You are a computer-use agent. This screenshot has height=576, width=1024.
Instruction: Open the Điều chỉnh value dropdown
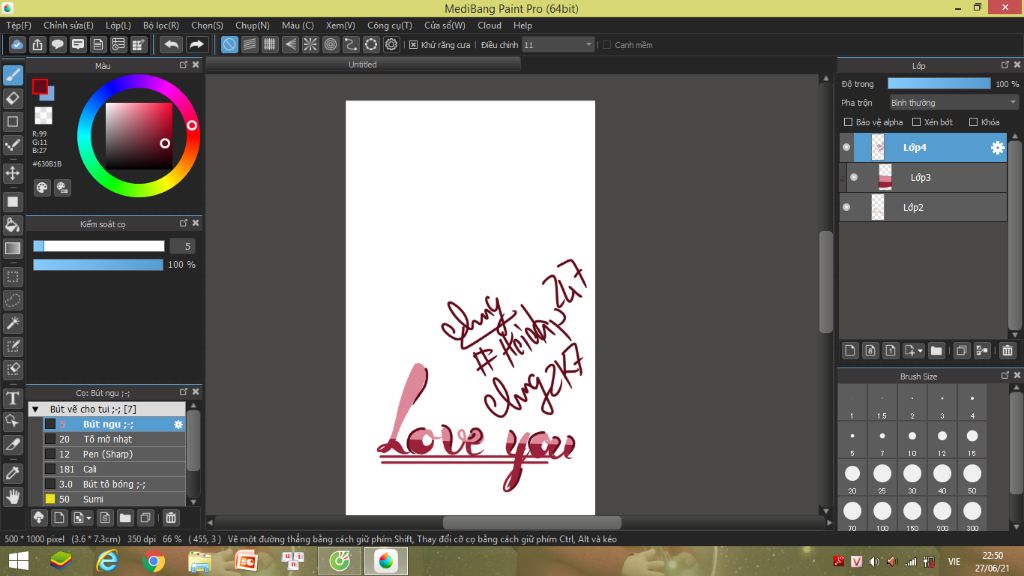pyautogui.click(x=558, y=44)
